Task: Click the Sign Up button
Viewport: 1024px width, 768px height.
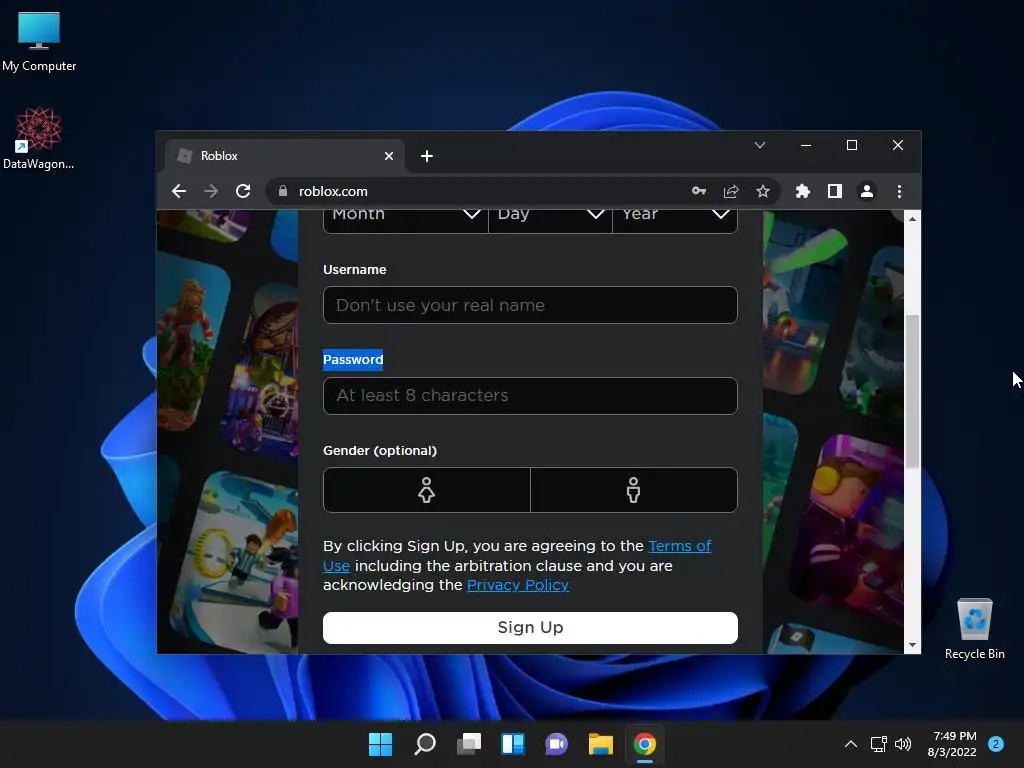Action: pyautogui.click(x=530, y=628)
